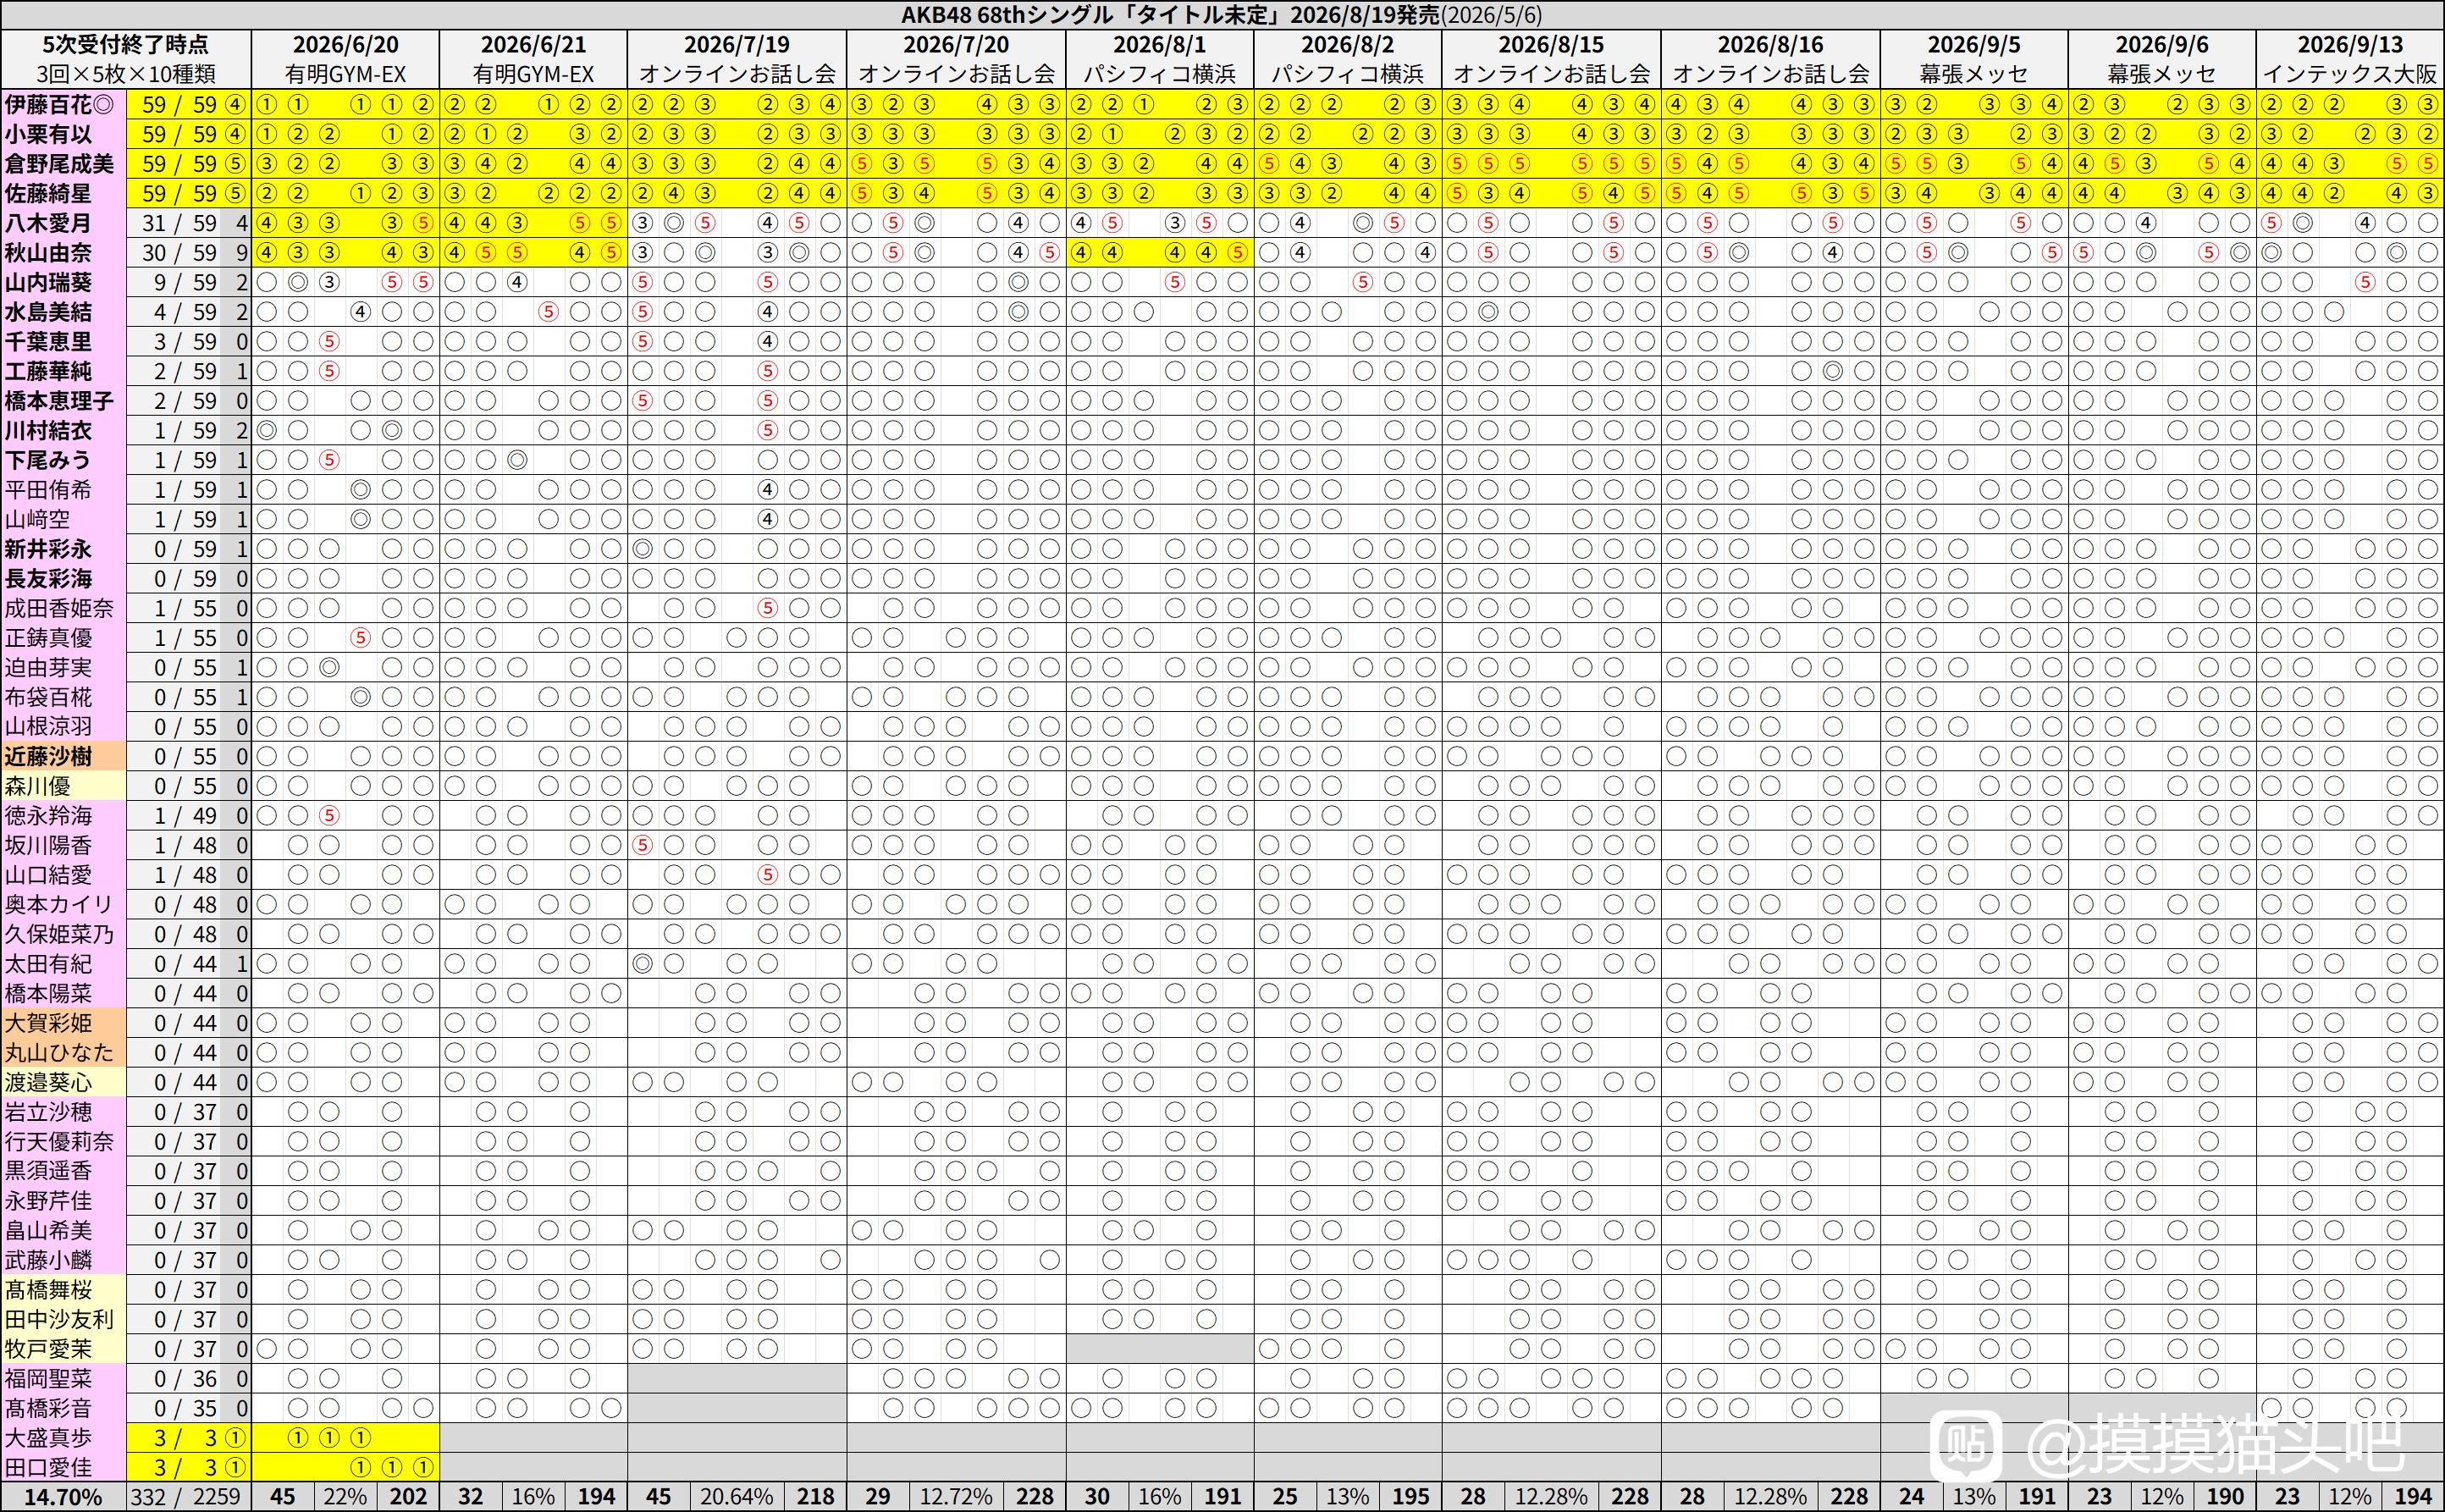
Task: Click the title row "AKB48 68thシングル"
Action: click(1222, 15)
